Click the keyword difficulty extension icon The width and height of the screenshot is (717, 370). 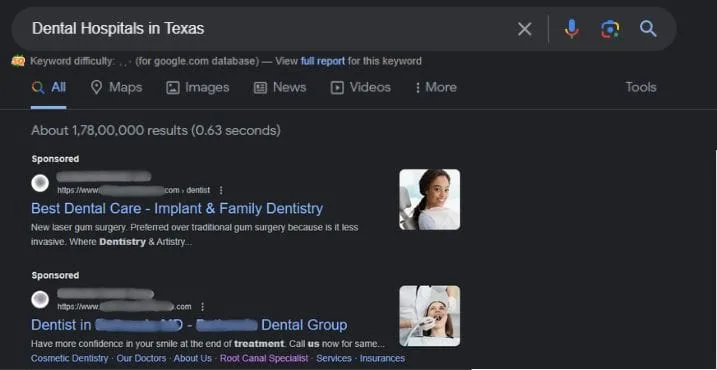18,61
